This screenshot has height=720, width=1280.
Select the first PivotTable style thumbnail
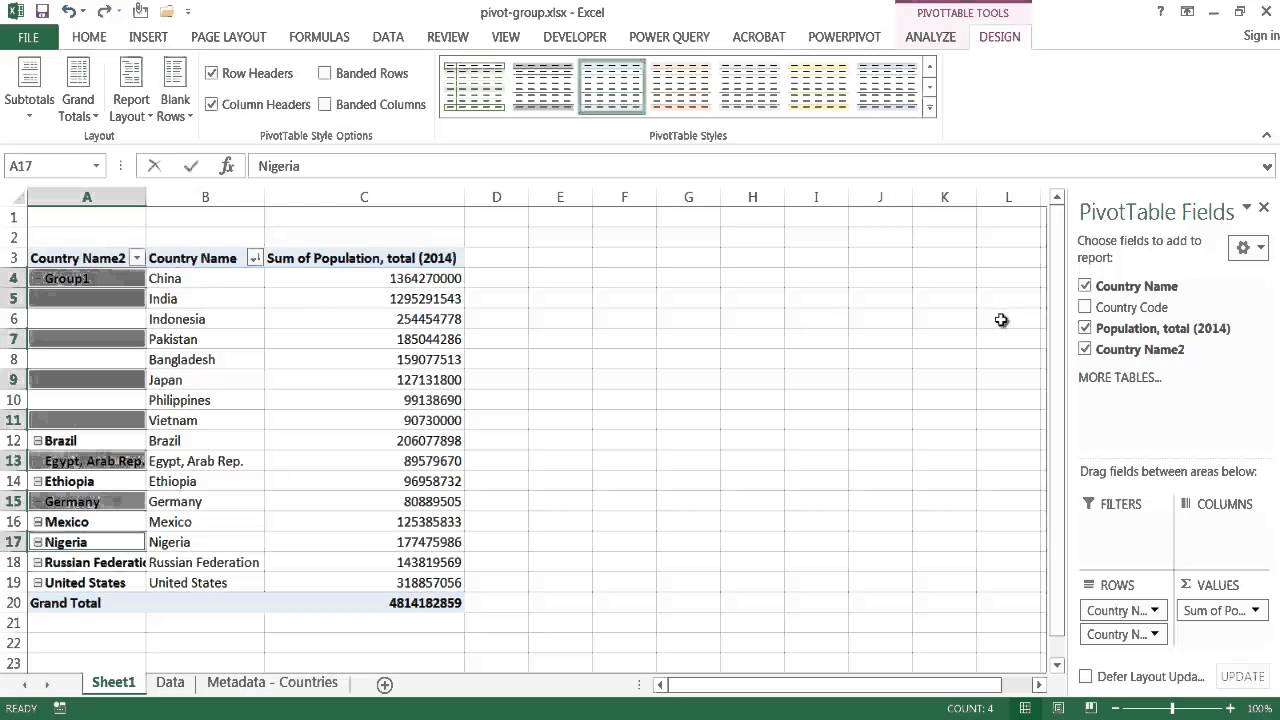coord(474,87)
